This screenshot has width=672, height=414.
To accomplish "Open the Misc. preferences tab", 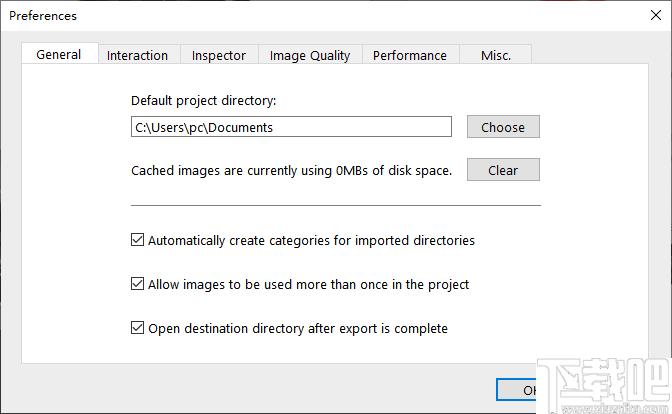I will (496, 56).
